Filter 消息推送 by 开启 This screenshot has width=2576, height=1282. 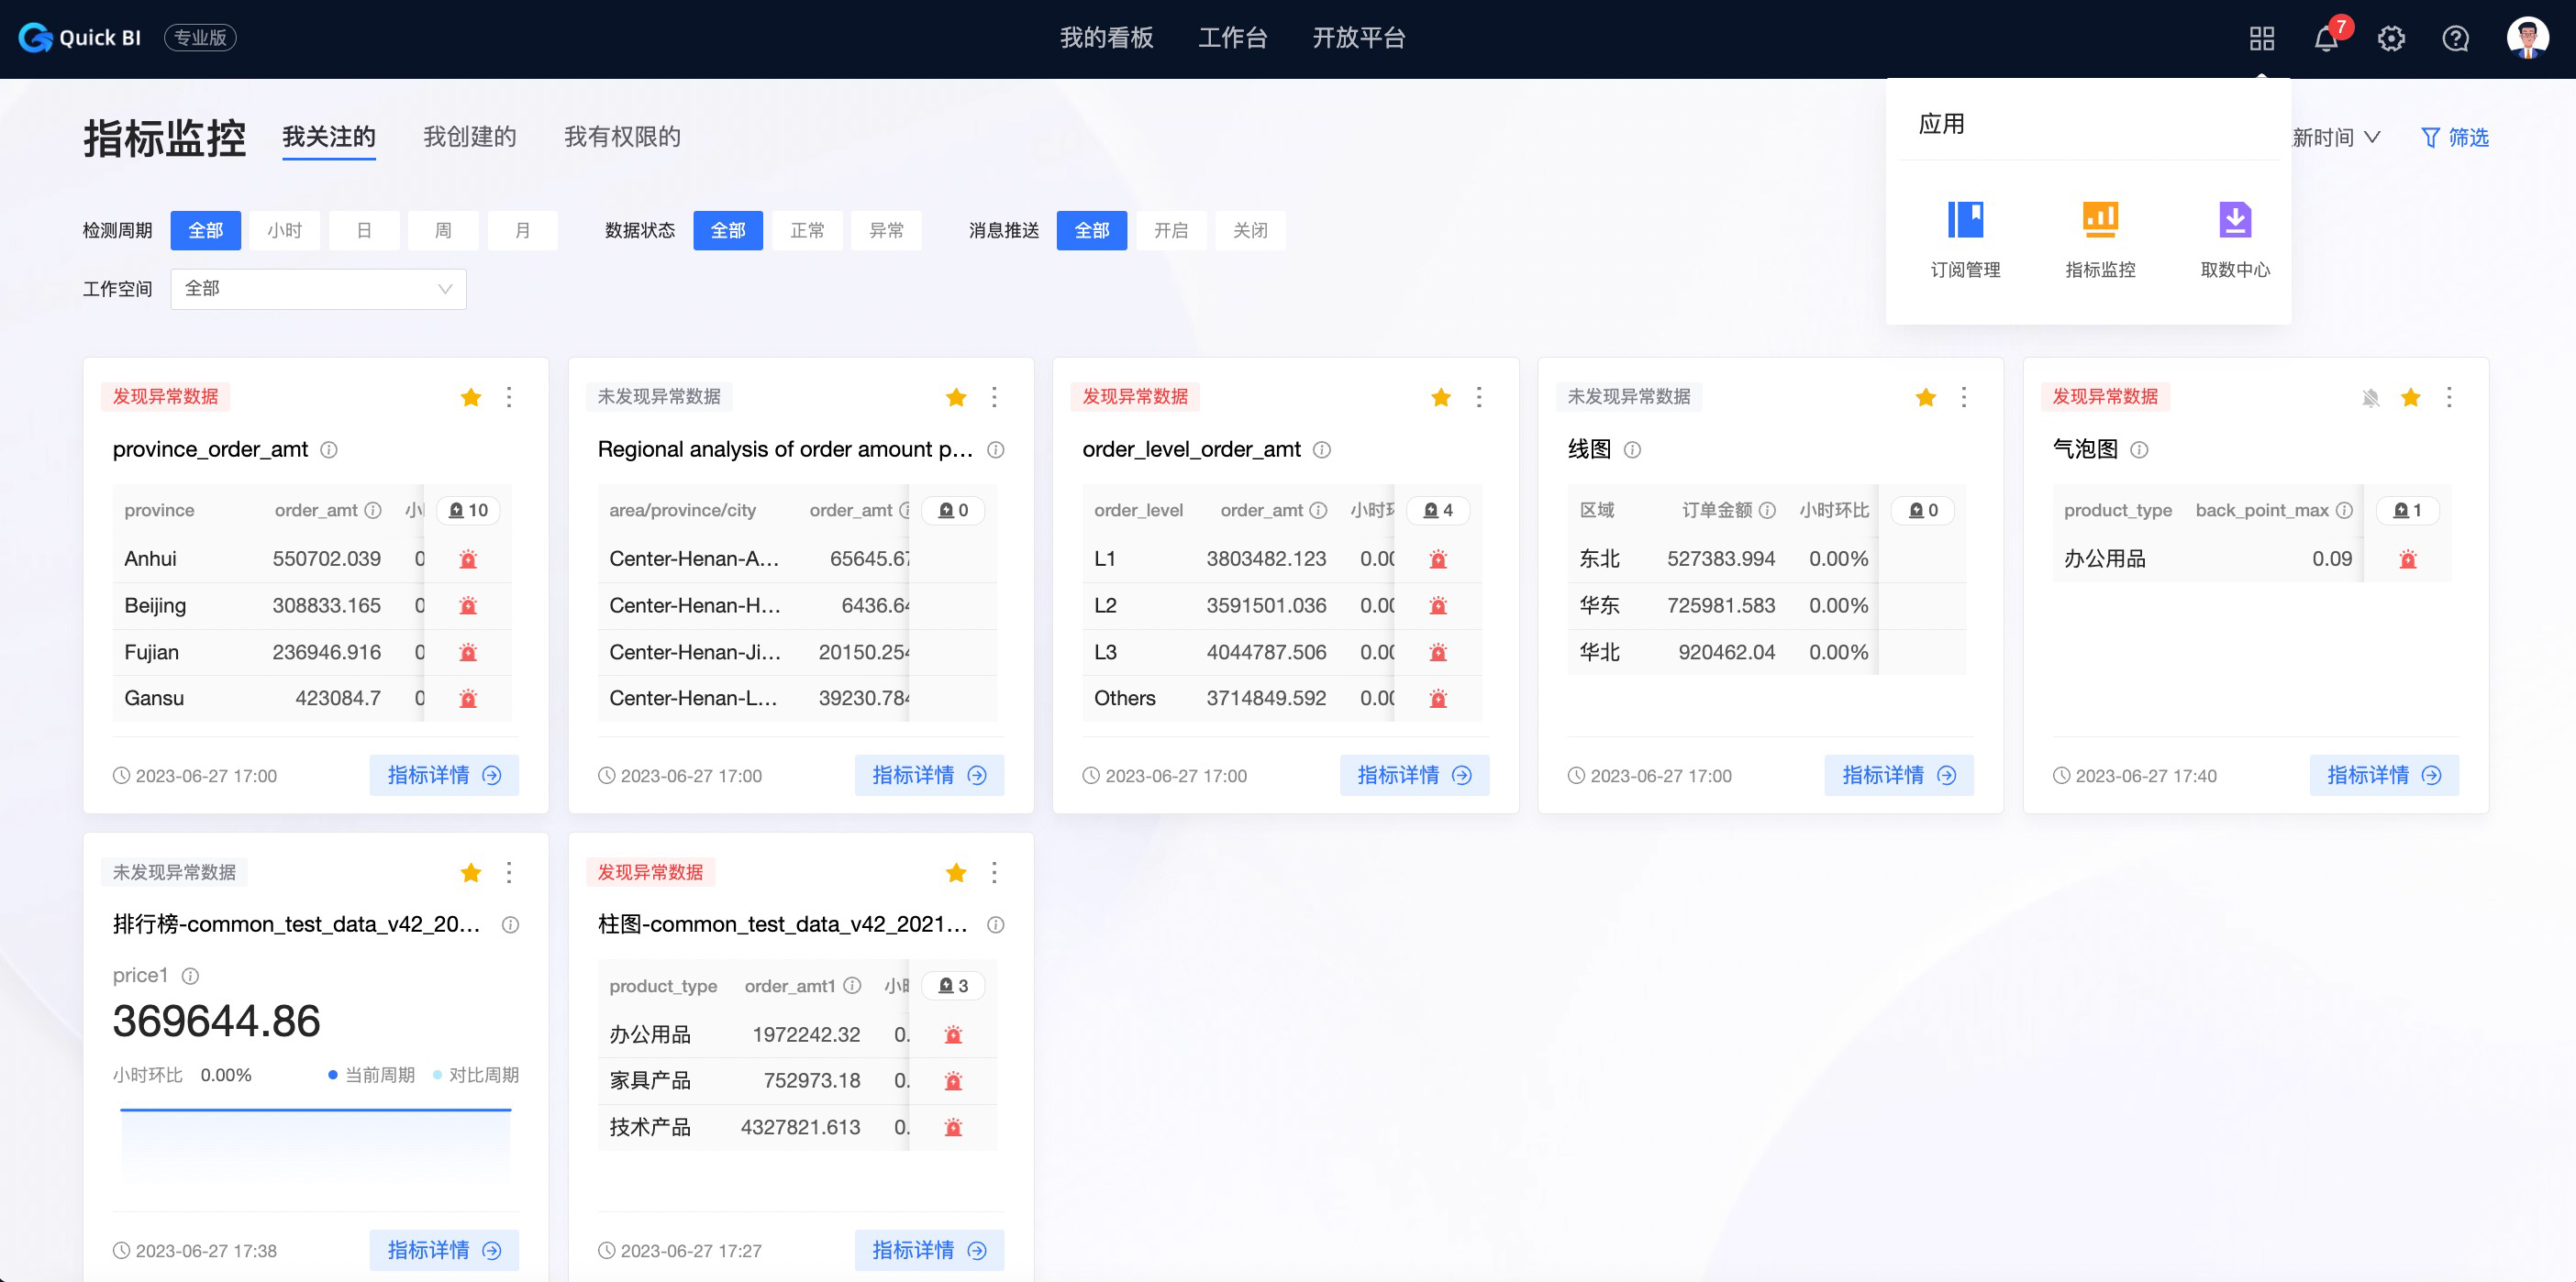click(1171, 231)
